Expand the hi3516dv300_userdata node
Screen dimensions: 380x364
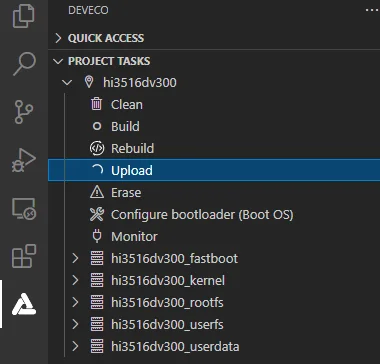(75, 346)
